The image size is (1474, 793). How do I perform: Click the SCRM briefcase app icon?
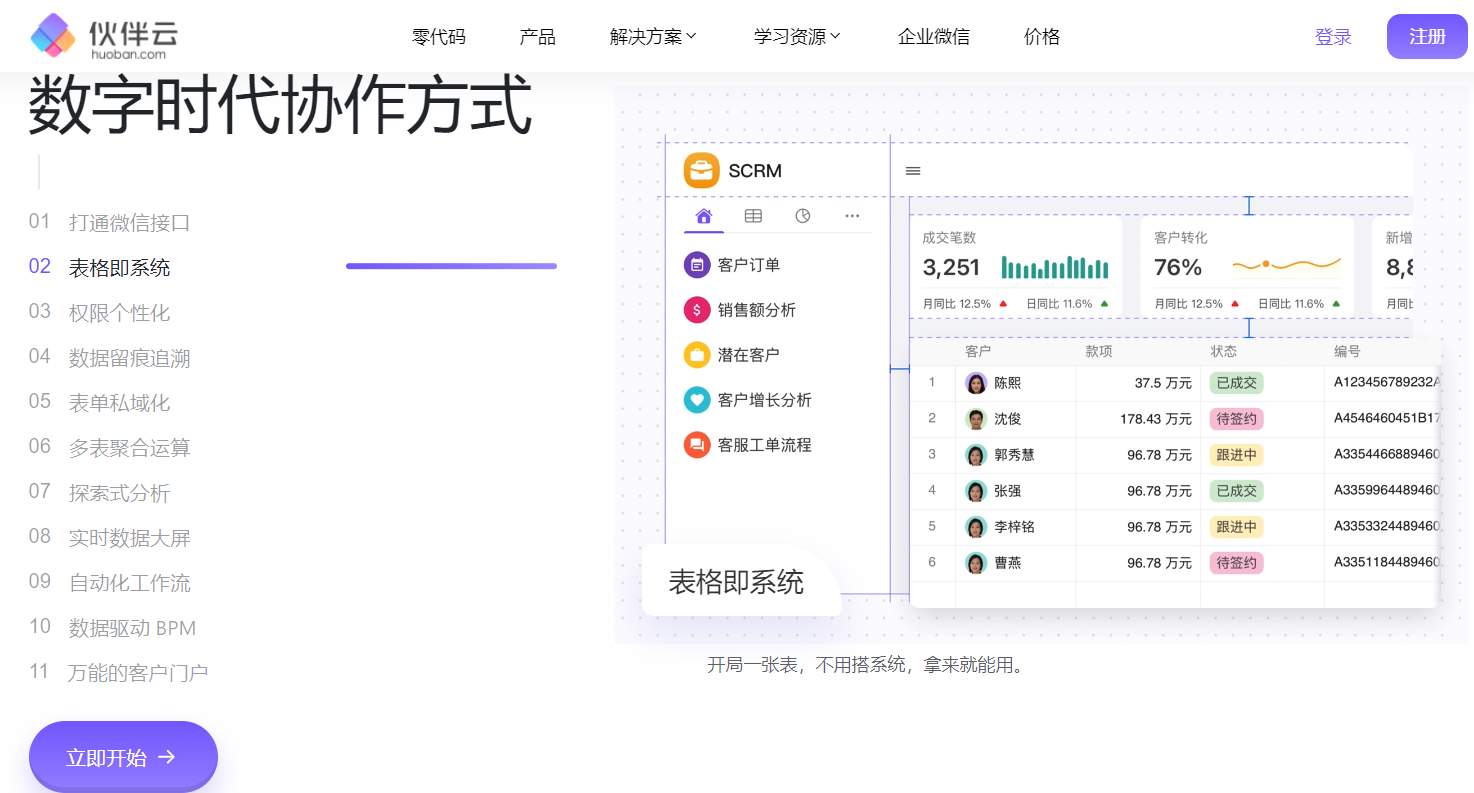[x=701, y=171]
